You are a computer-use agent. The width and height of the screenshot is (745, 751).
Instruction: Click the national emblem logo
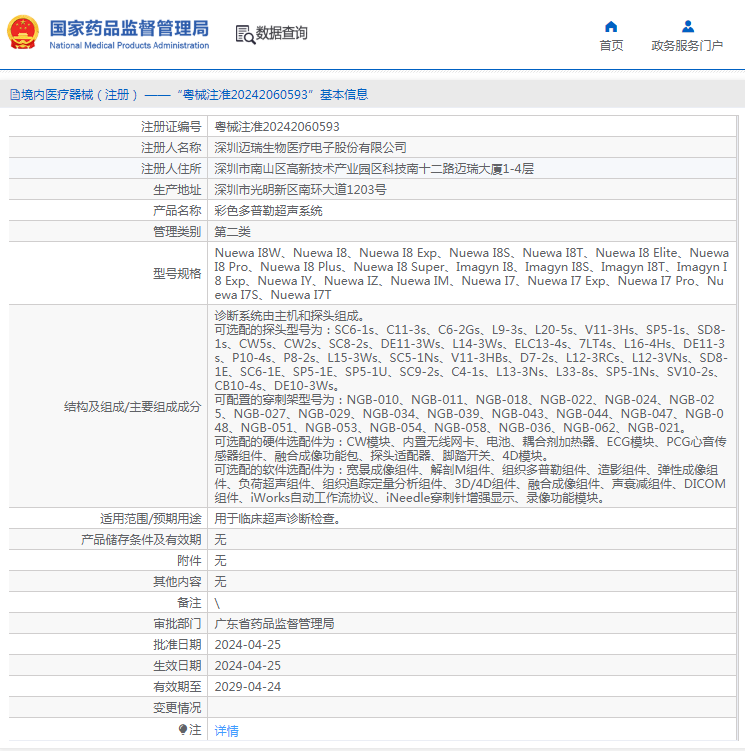tap(23, 33)
